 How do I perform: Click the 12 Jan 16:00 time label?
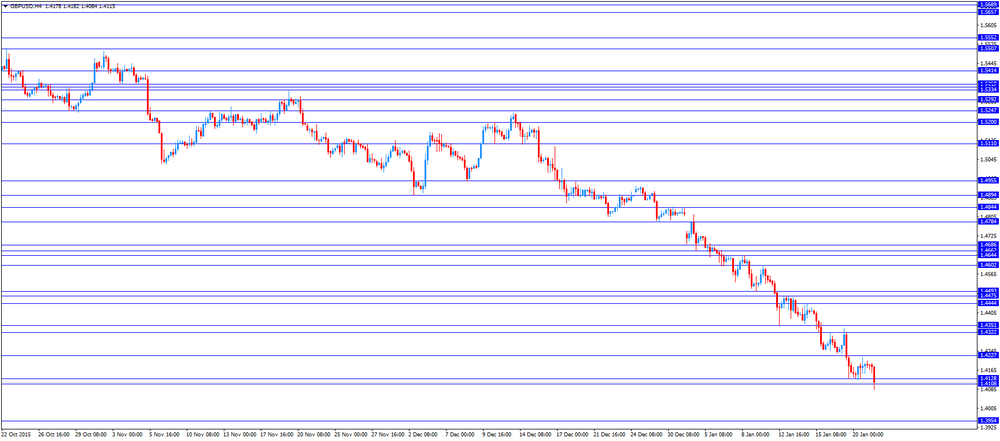794,433
